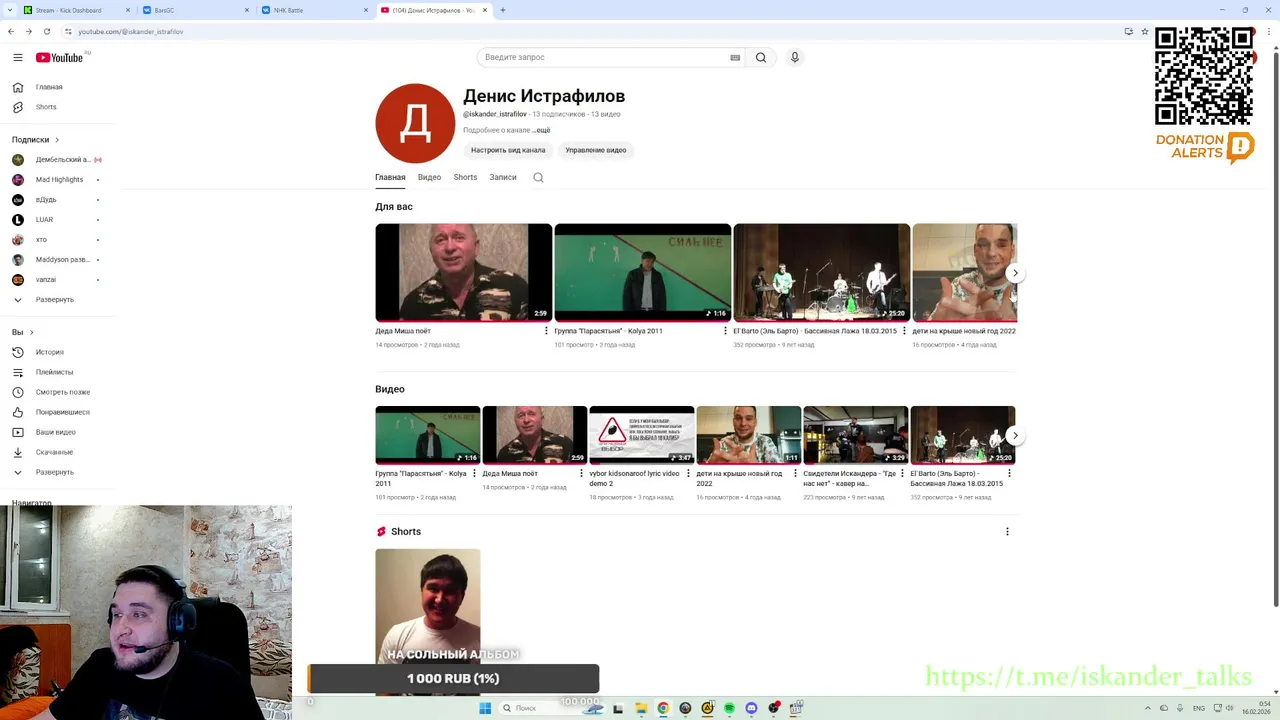Switch to Записи channel tab
Image resolution: width=1280 pixels, height=720 pixels.
pos(503,178)
